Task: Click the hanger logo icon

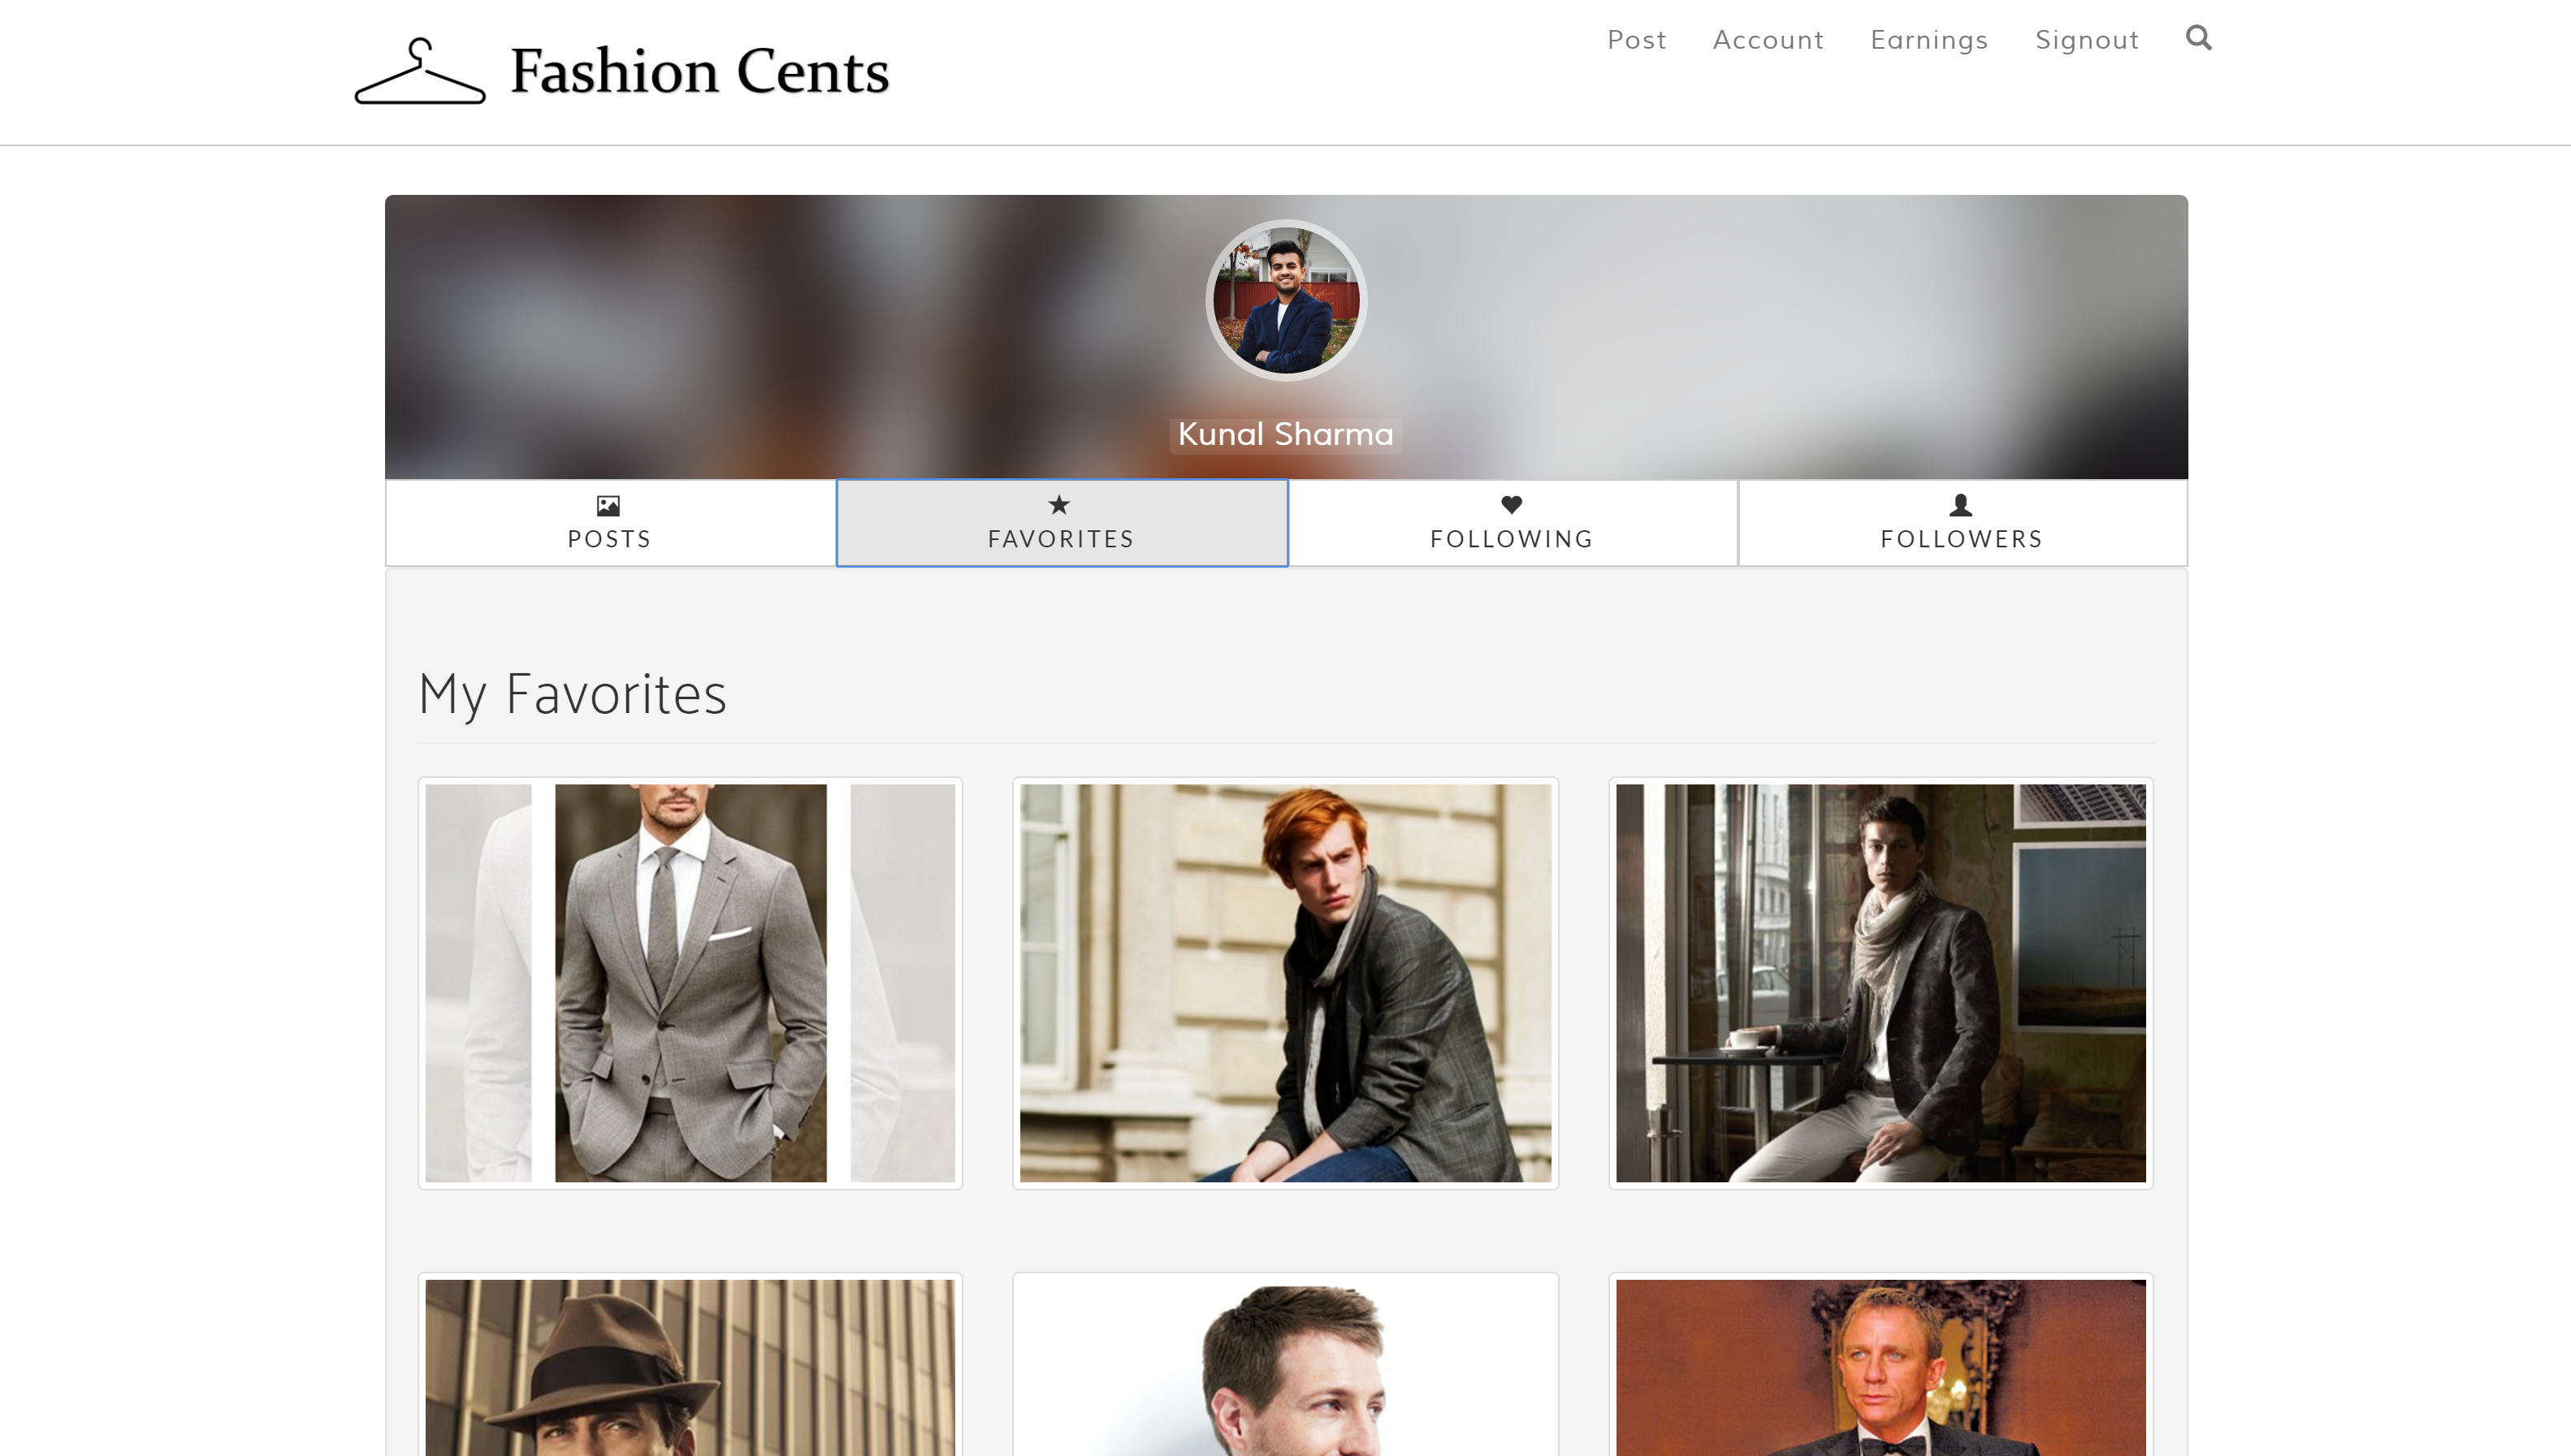Action: [420, 72]
